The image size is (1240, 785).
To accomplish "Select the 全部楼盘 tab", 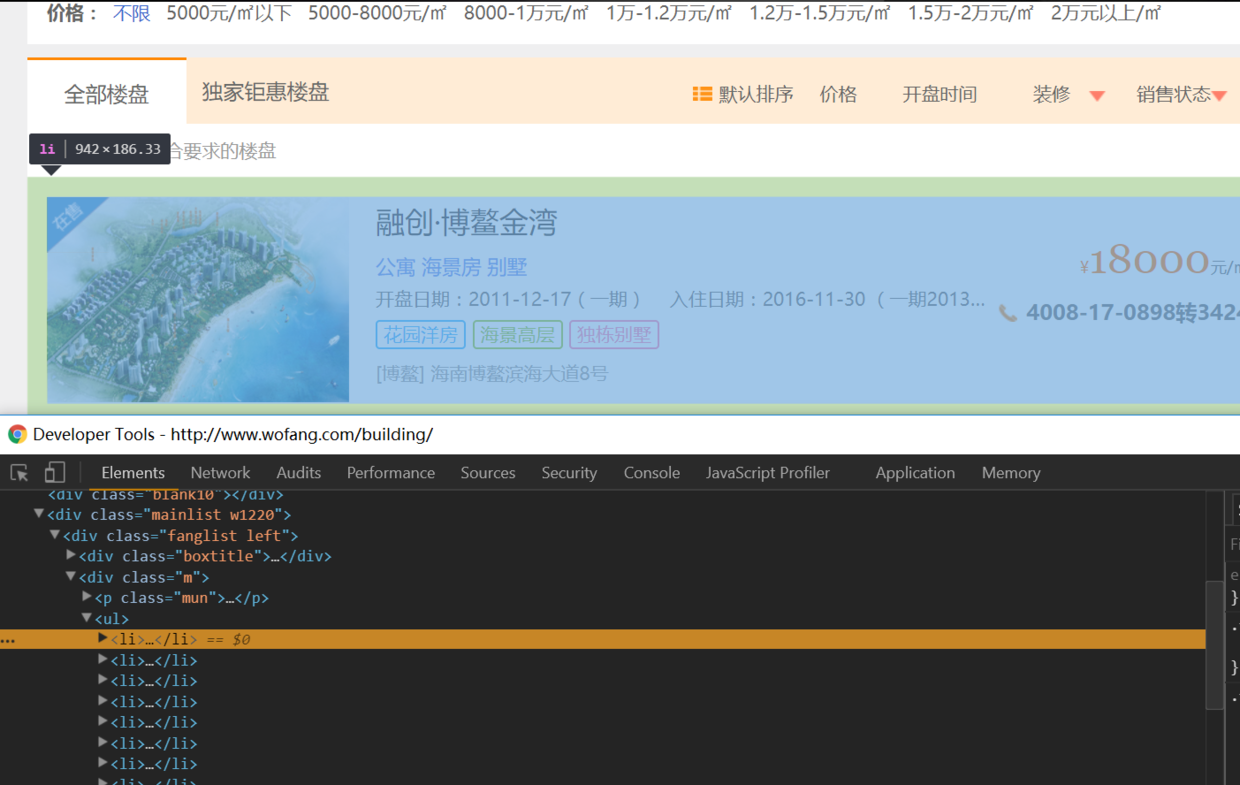I will pyautogui.click(x=107, y=94).
